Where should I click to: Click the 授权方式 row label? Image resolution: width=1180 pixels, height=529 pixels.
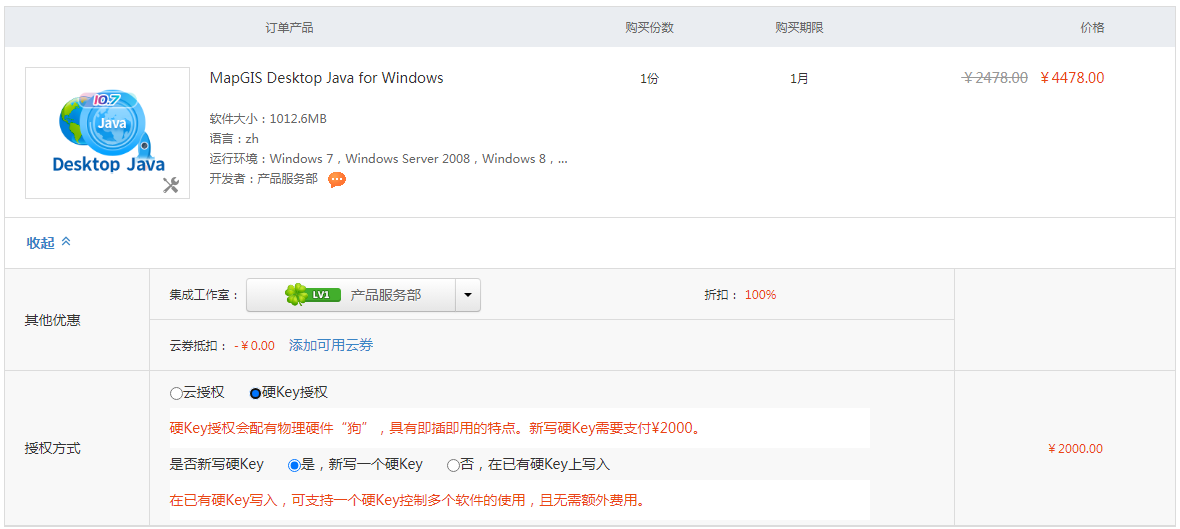point(53,448)
